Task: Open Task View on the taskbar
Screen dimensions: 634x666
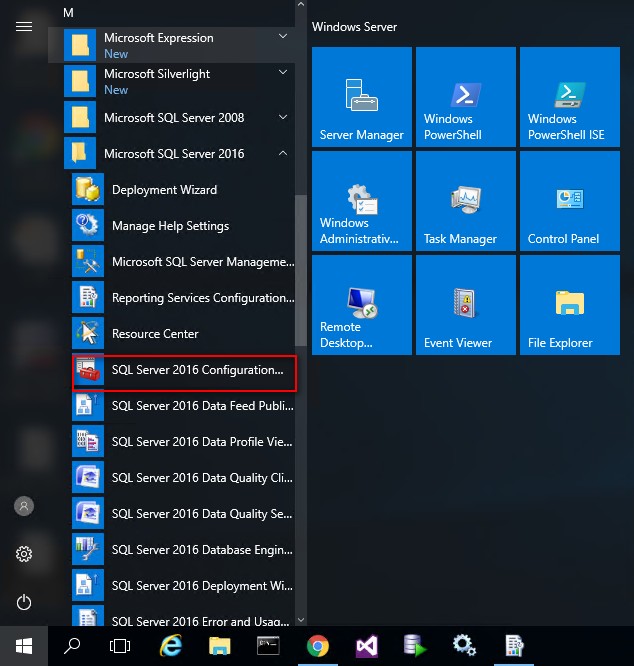Action: click(120, 646)
